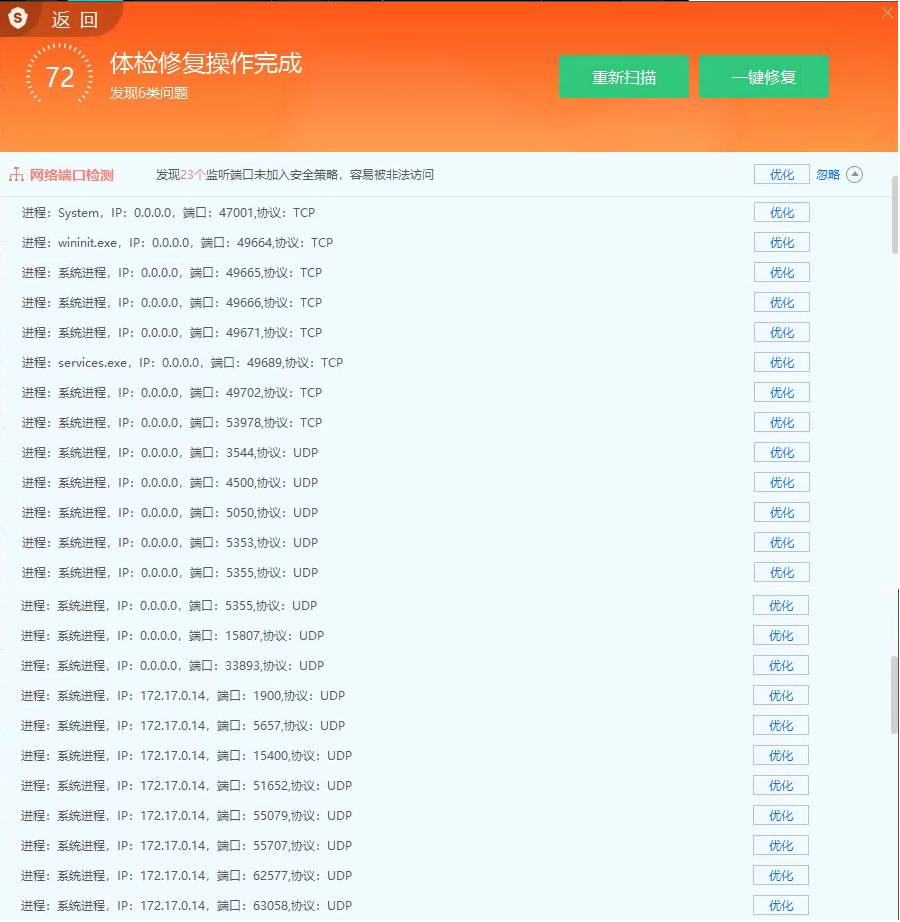
Task: Select the row text for port 3544 UDP
Action: click(x=170, y=453)
